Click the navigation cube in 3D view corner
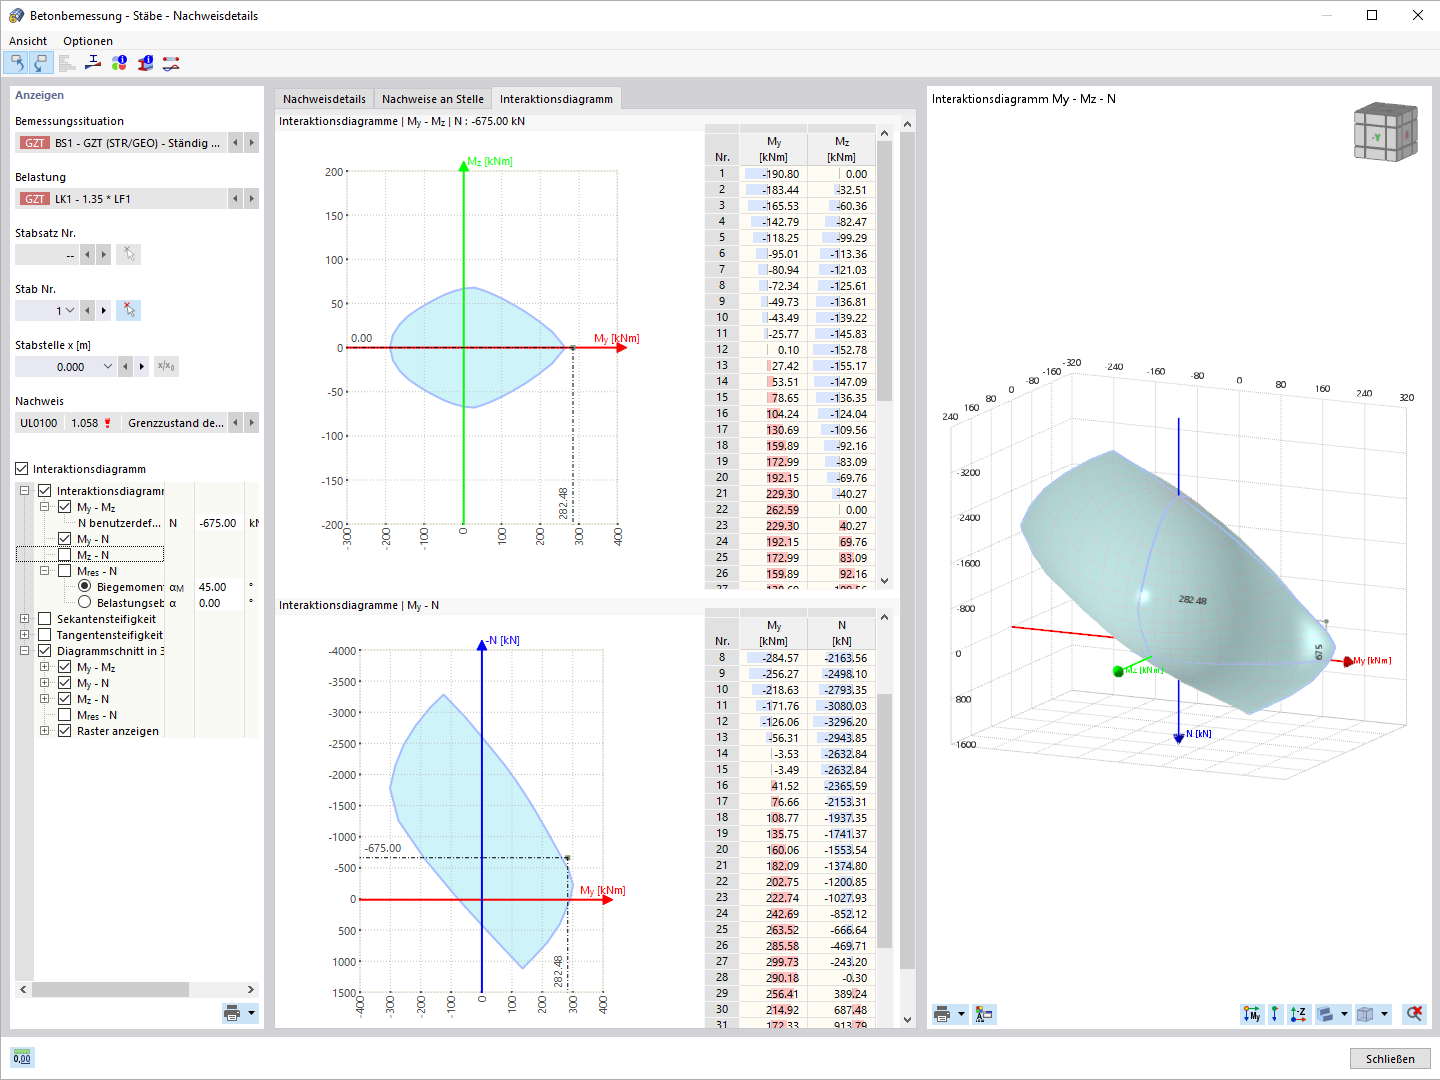The width and height of the screenshot is (1440, 1080). click(x=1385, y=133)
